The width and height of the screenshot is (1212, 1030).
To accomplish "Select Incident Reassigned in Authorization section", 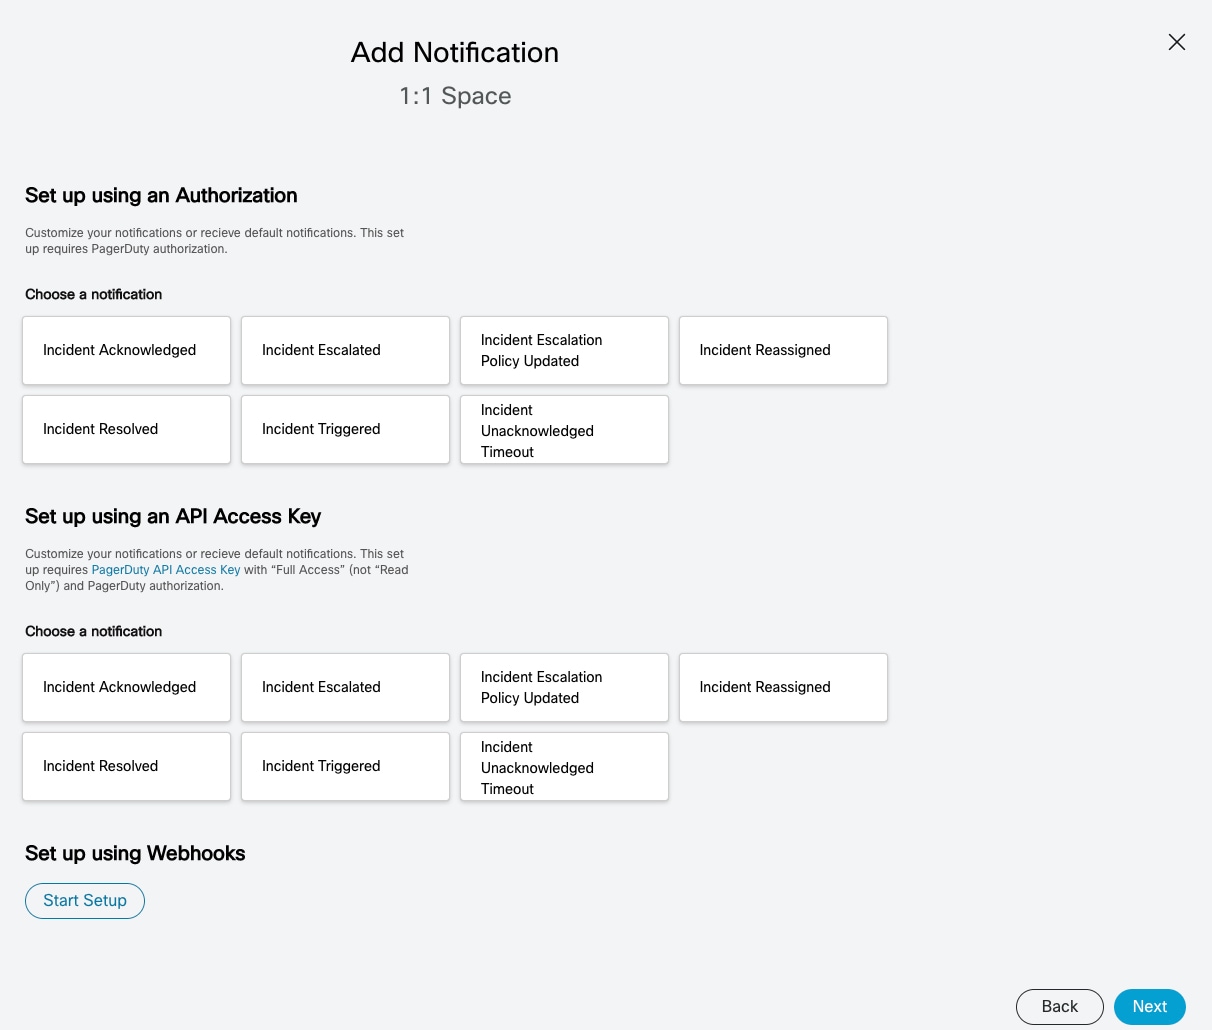I will point(783,350).
